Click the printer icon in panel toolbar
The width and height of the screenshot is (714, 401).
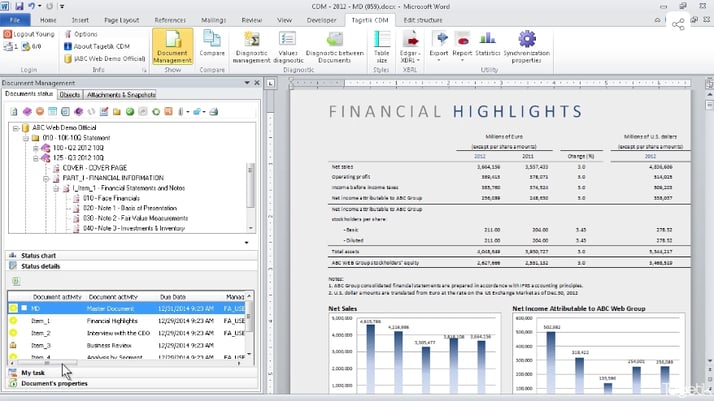click(x=214, y=112)
